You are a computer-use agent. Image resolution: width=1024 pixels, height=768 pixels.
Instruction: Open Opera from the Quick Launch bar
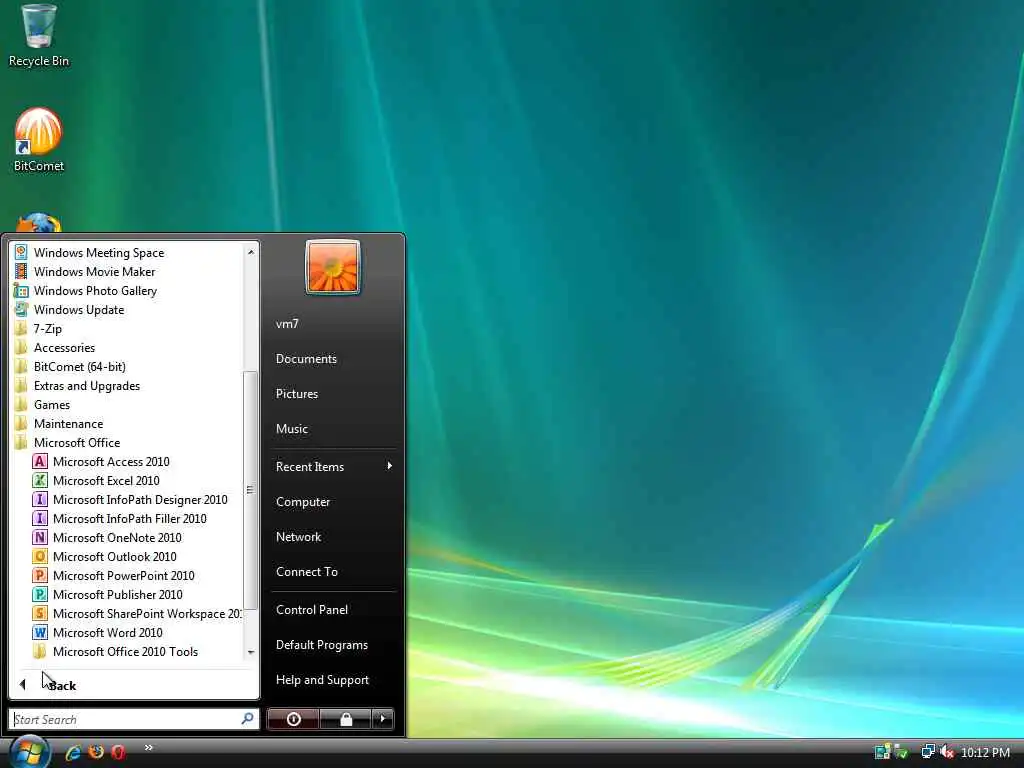coord(118,752)
